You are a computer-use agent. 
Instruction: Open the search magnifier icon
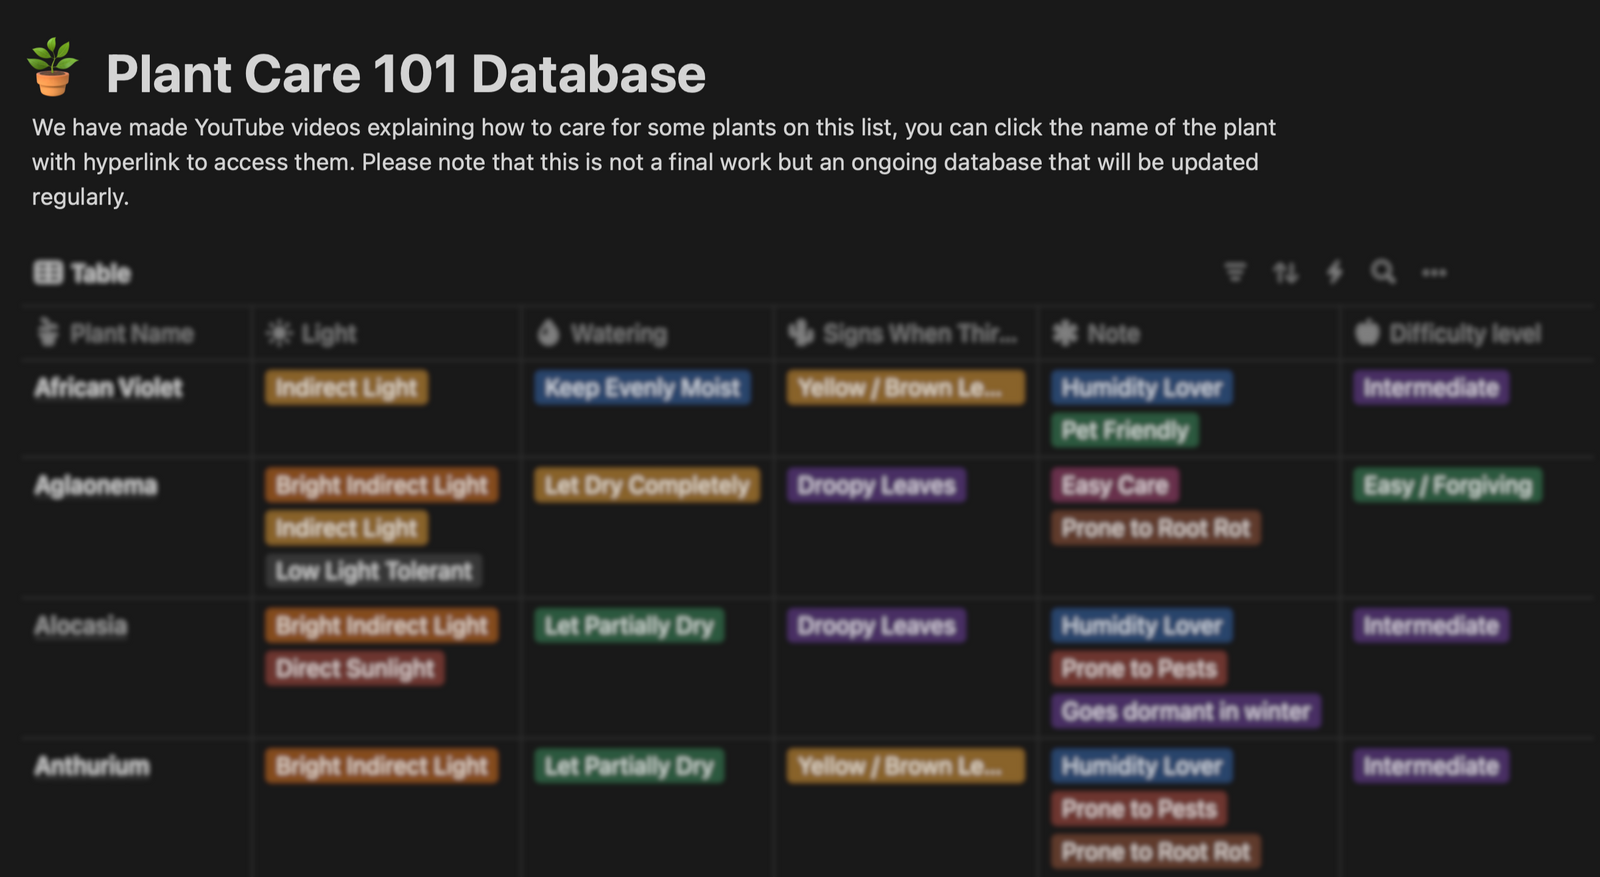(1383, 272)
